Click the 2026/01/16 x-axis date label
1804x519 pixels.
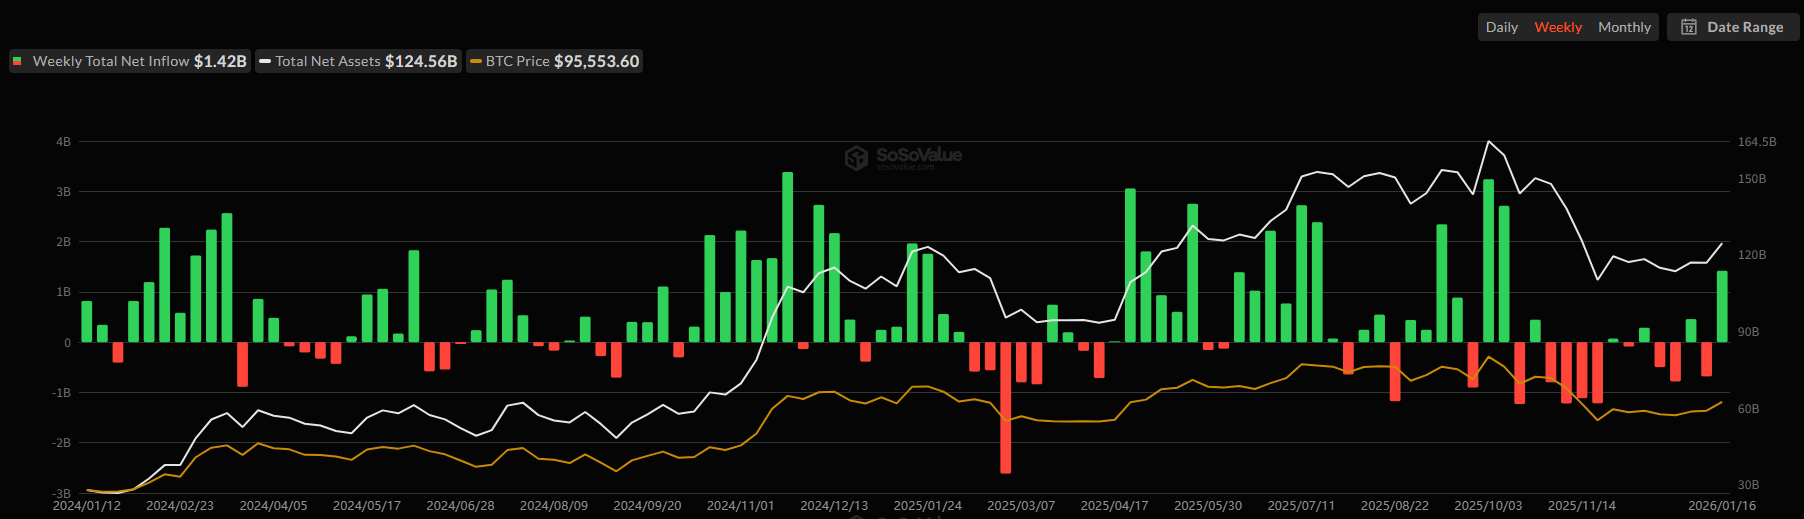click(1721, 506)
